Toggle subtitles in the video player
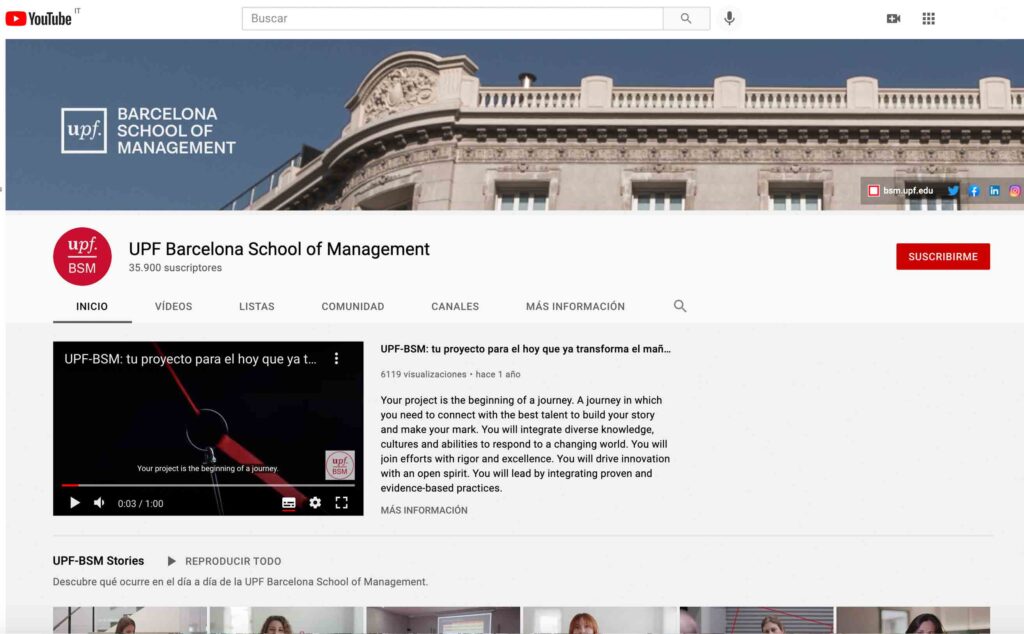This screenshot has width=1024, height=634. (x=289, y=503)
